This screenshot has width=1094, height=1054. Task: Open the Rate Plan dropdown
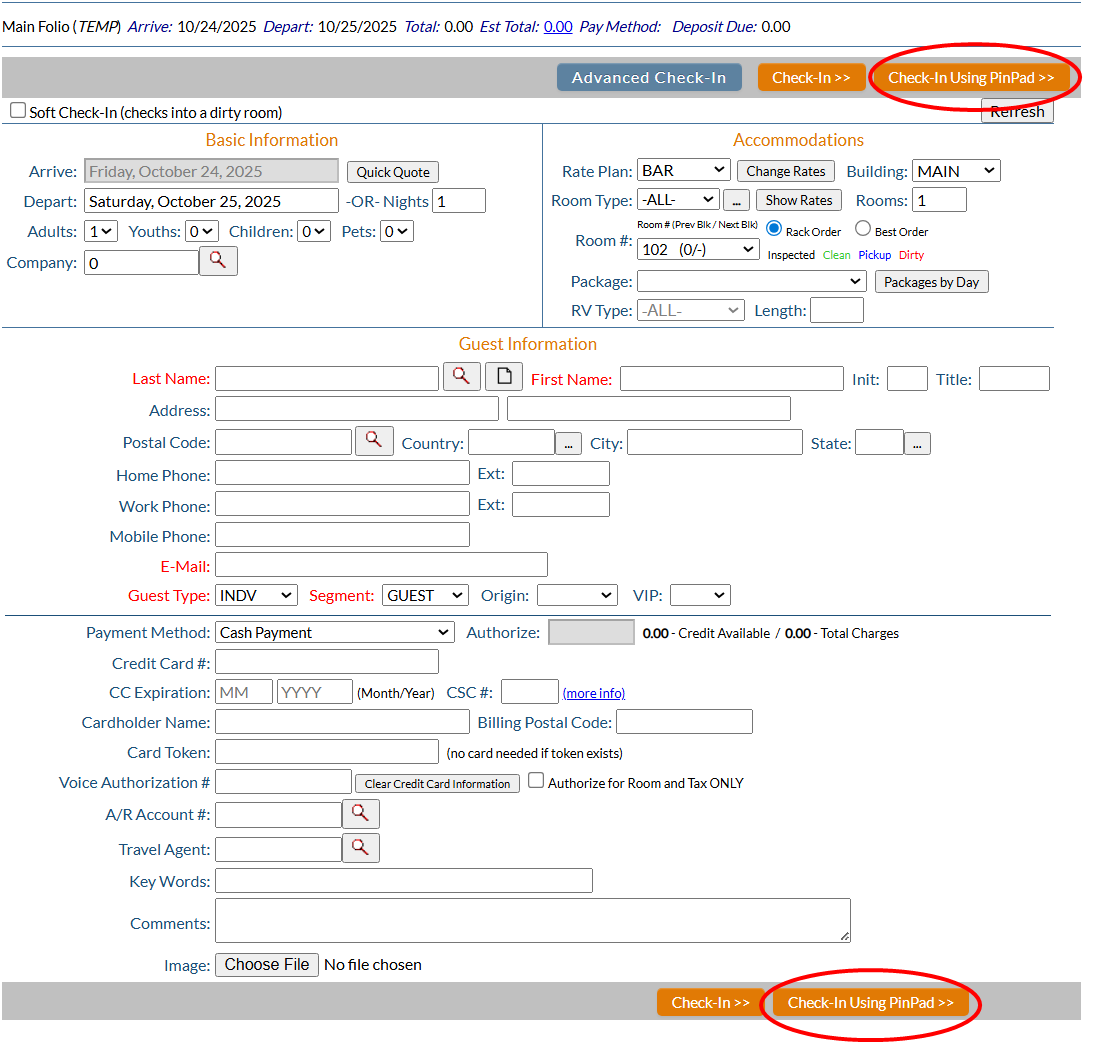pyautogui.click(x=683, y=171)
